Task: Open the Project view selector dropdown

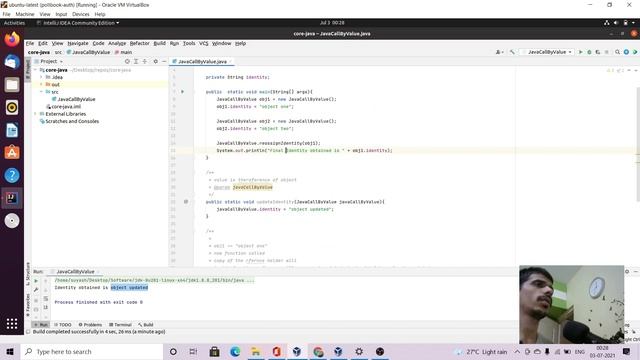Action: 52,61
